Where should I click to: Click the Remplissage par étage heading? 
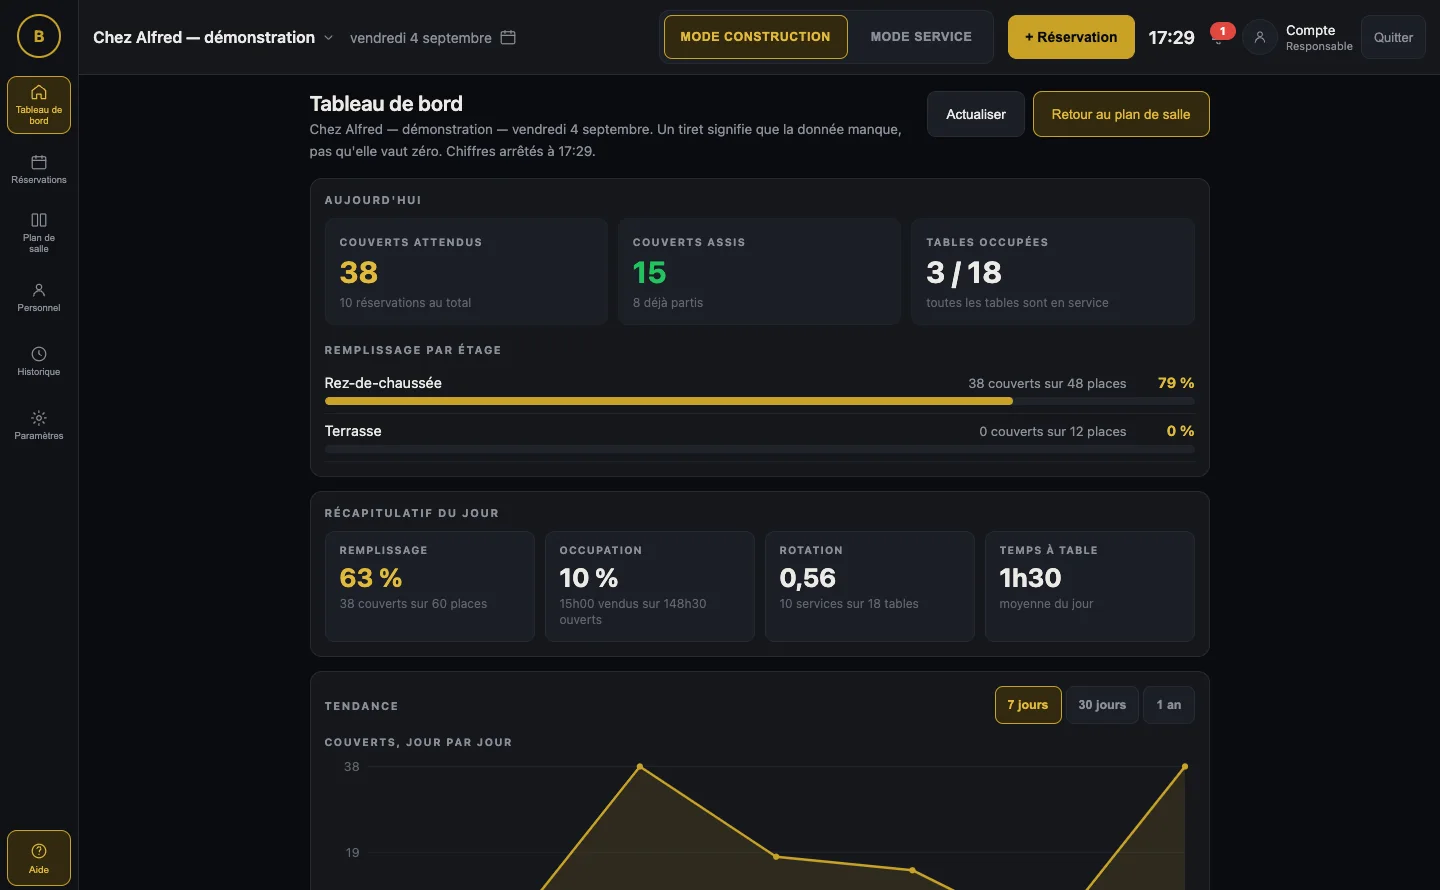(413, 350)
